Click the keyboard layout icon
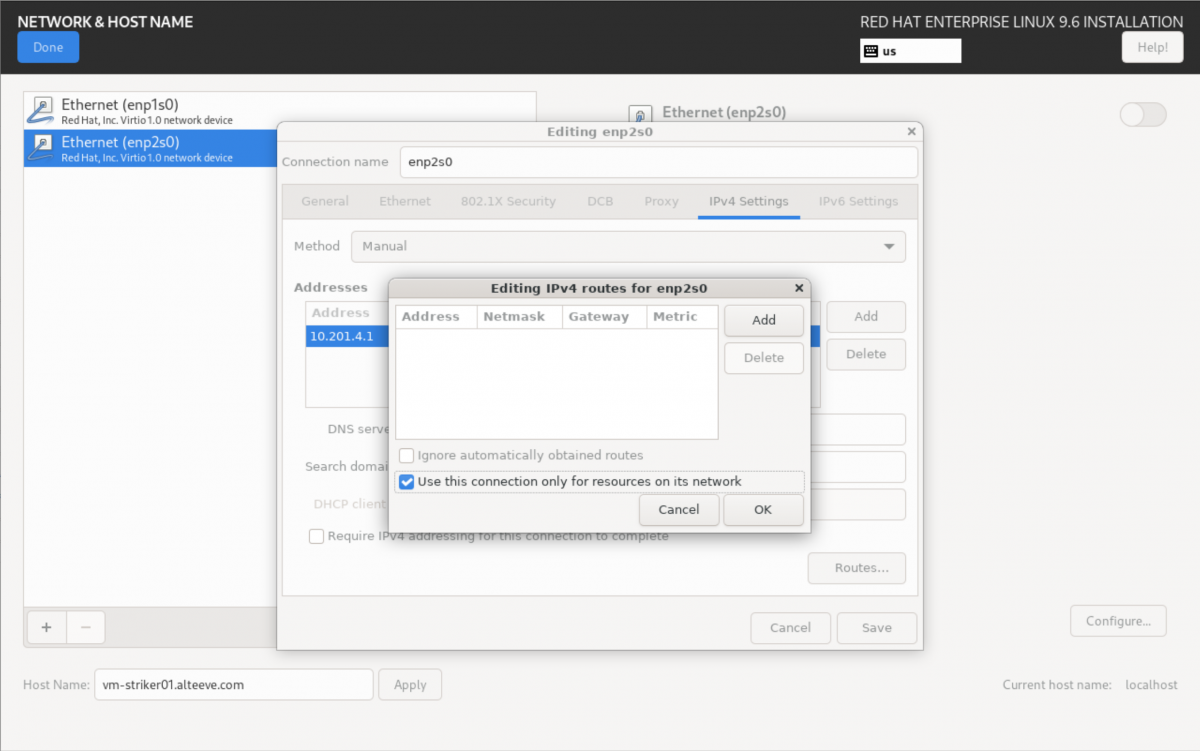1200x751 pixels. click(x=871, y=51)
